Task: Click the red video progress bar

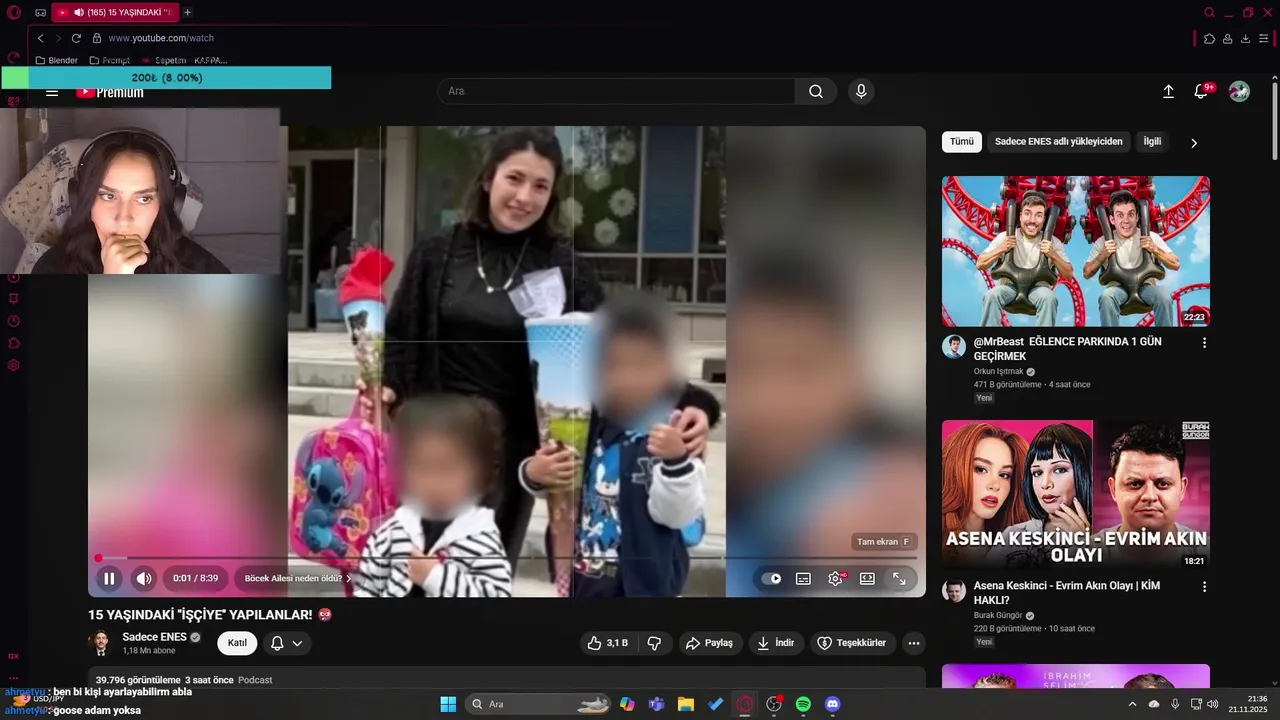Action: (x=507, y=557)
